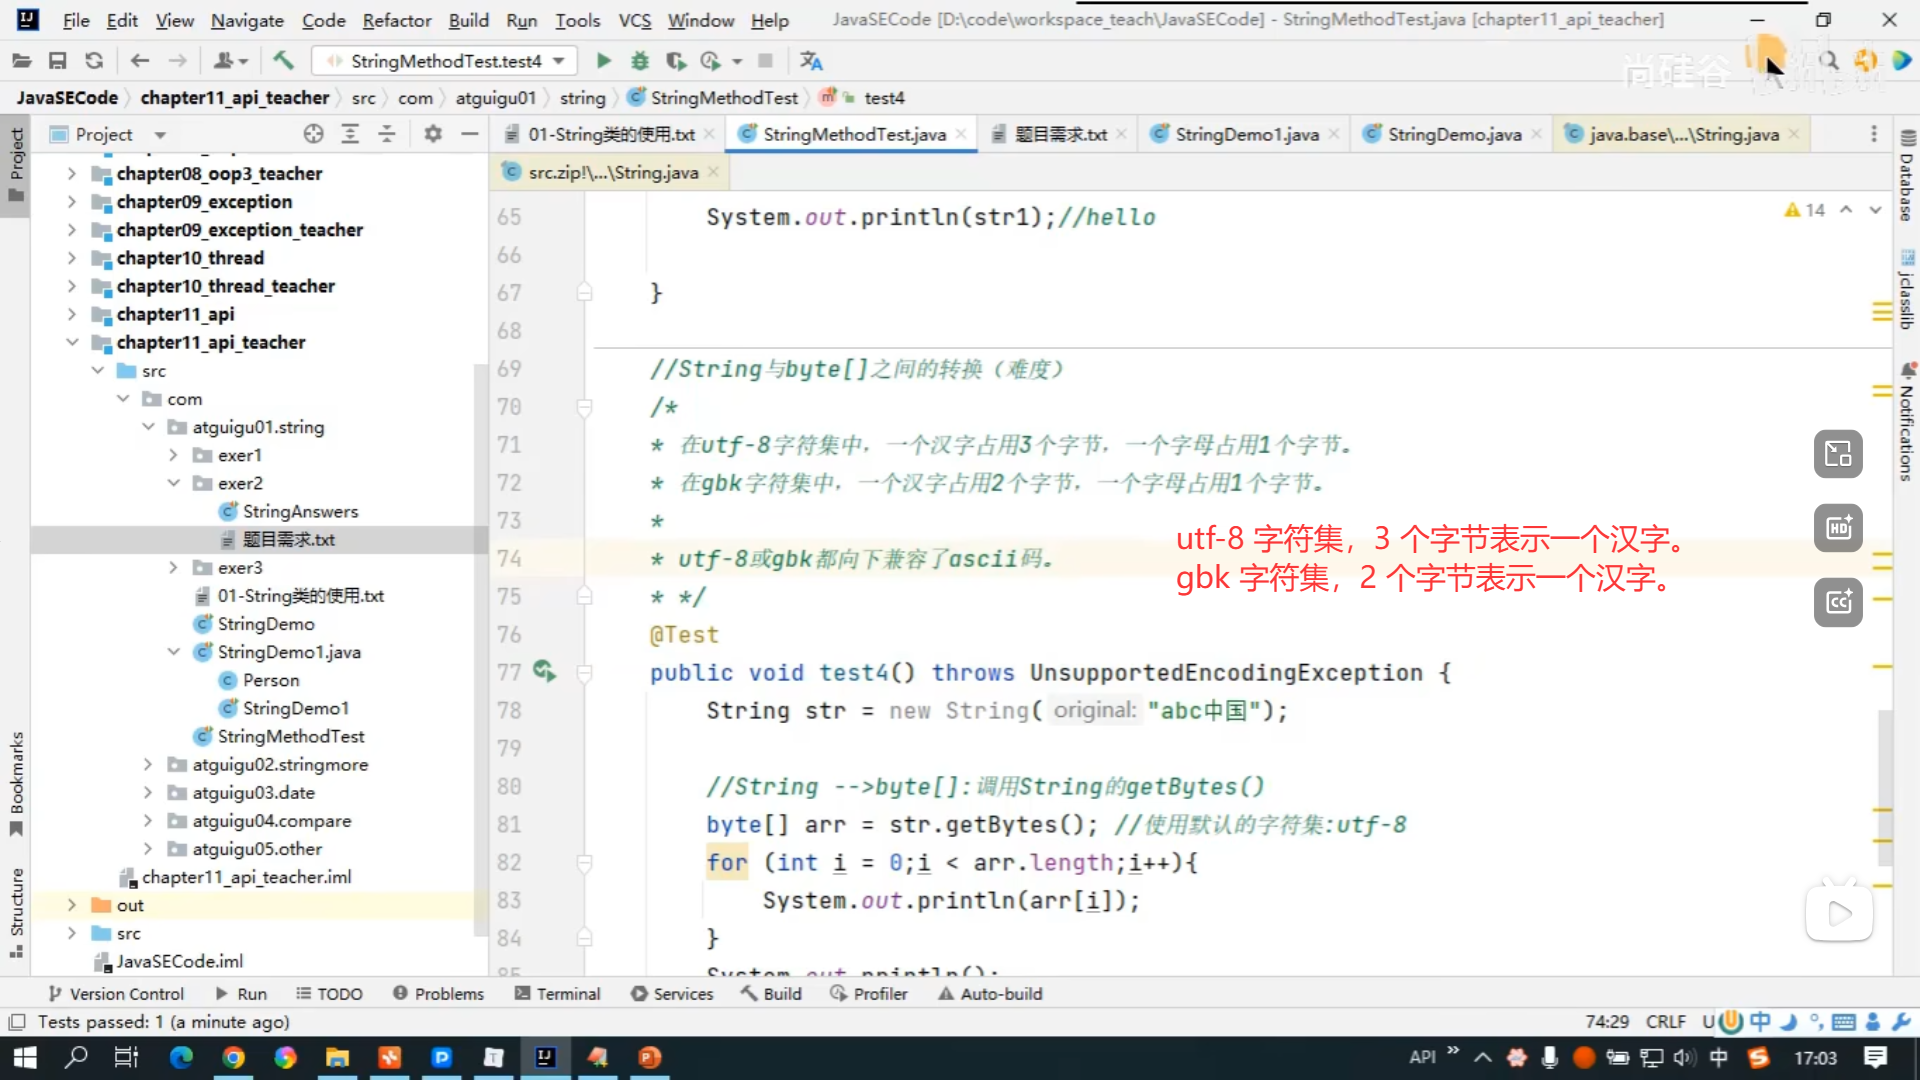The image size is (1920, 1080).
Task: Collapse the chapter11_api_teacher module
Action: click(72, 342)
